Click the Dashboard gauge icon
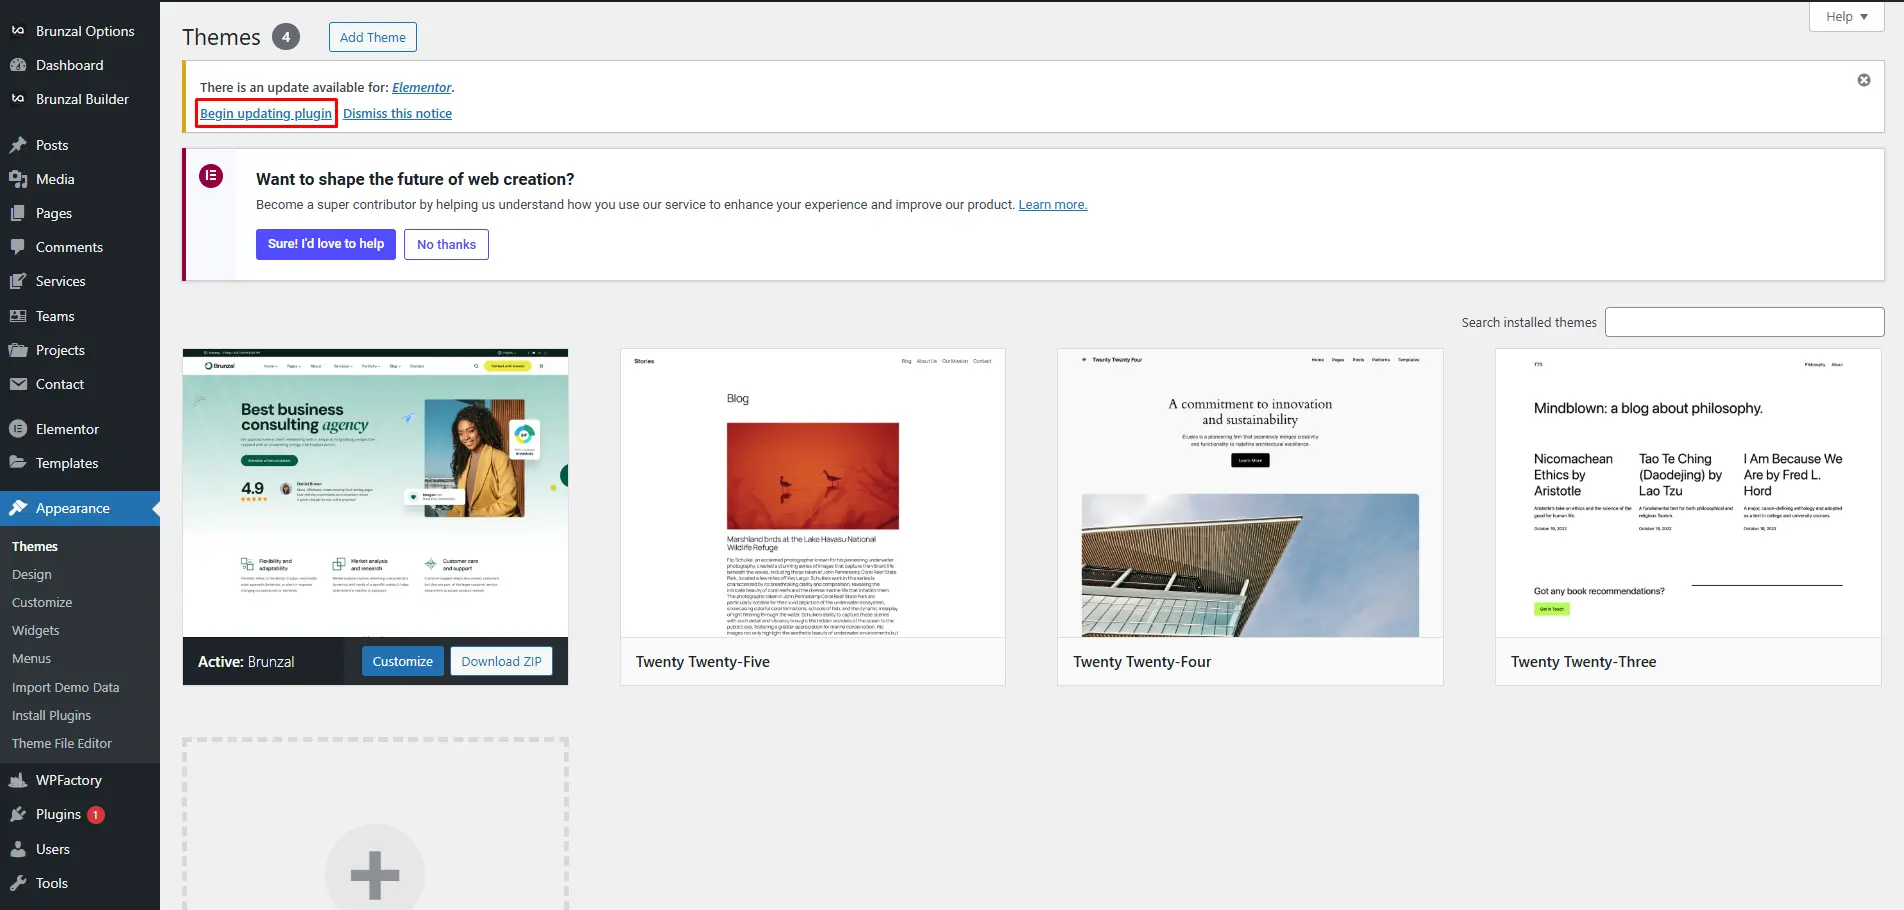This screenshot has height=910, width=1904. pos(18,65)
